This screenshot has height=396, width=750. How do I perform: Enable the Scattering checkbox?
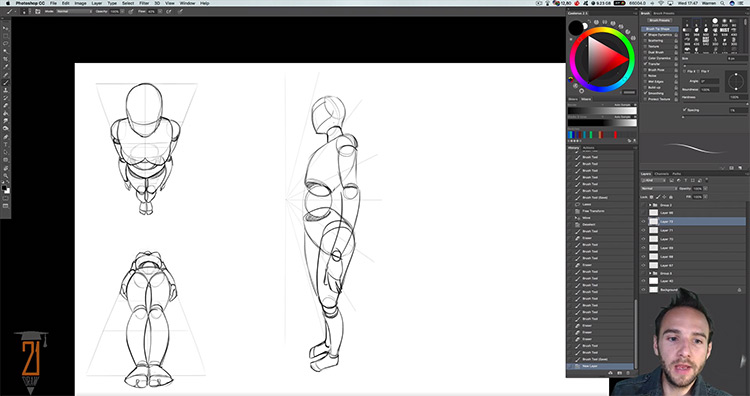[645, 41]
